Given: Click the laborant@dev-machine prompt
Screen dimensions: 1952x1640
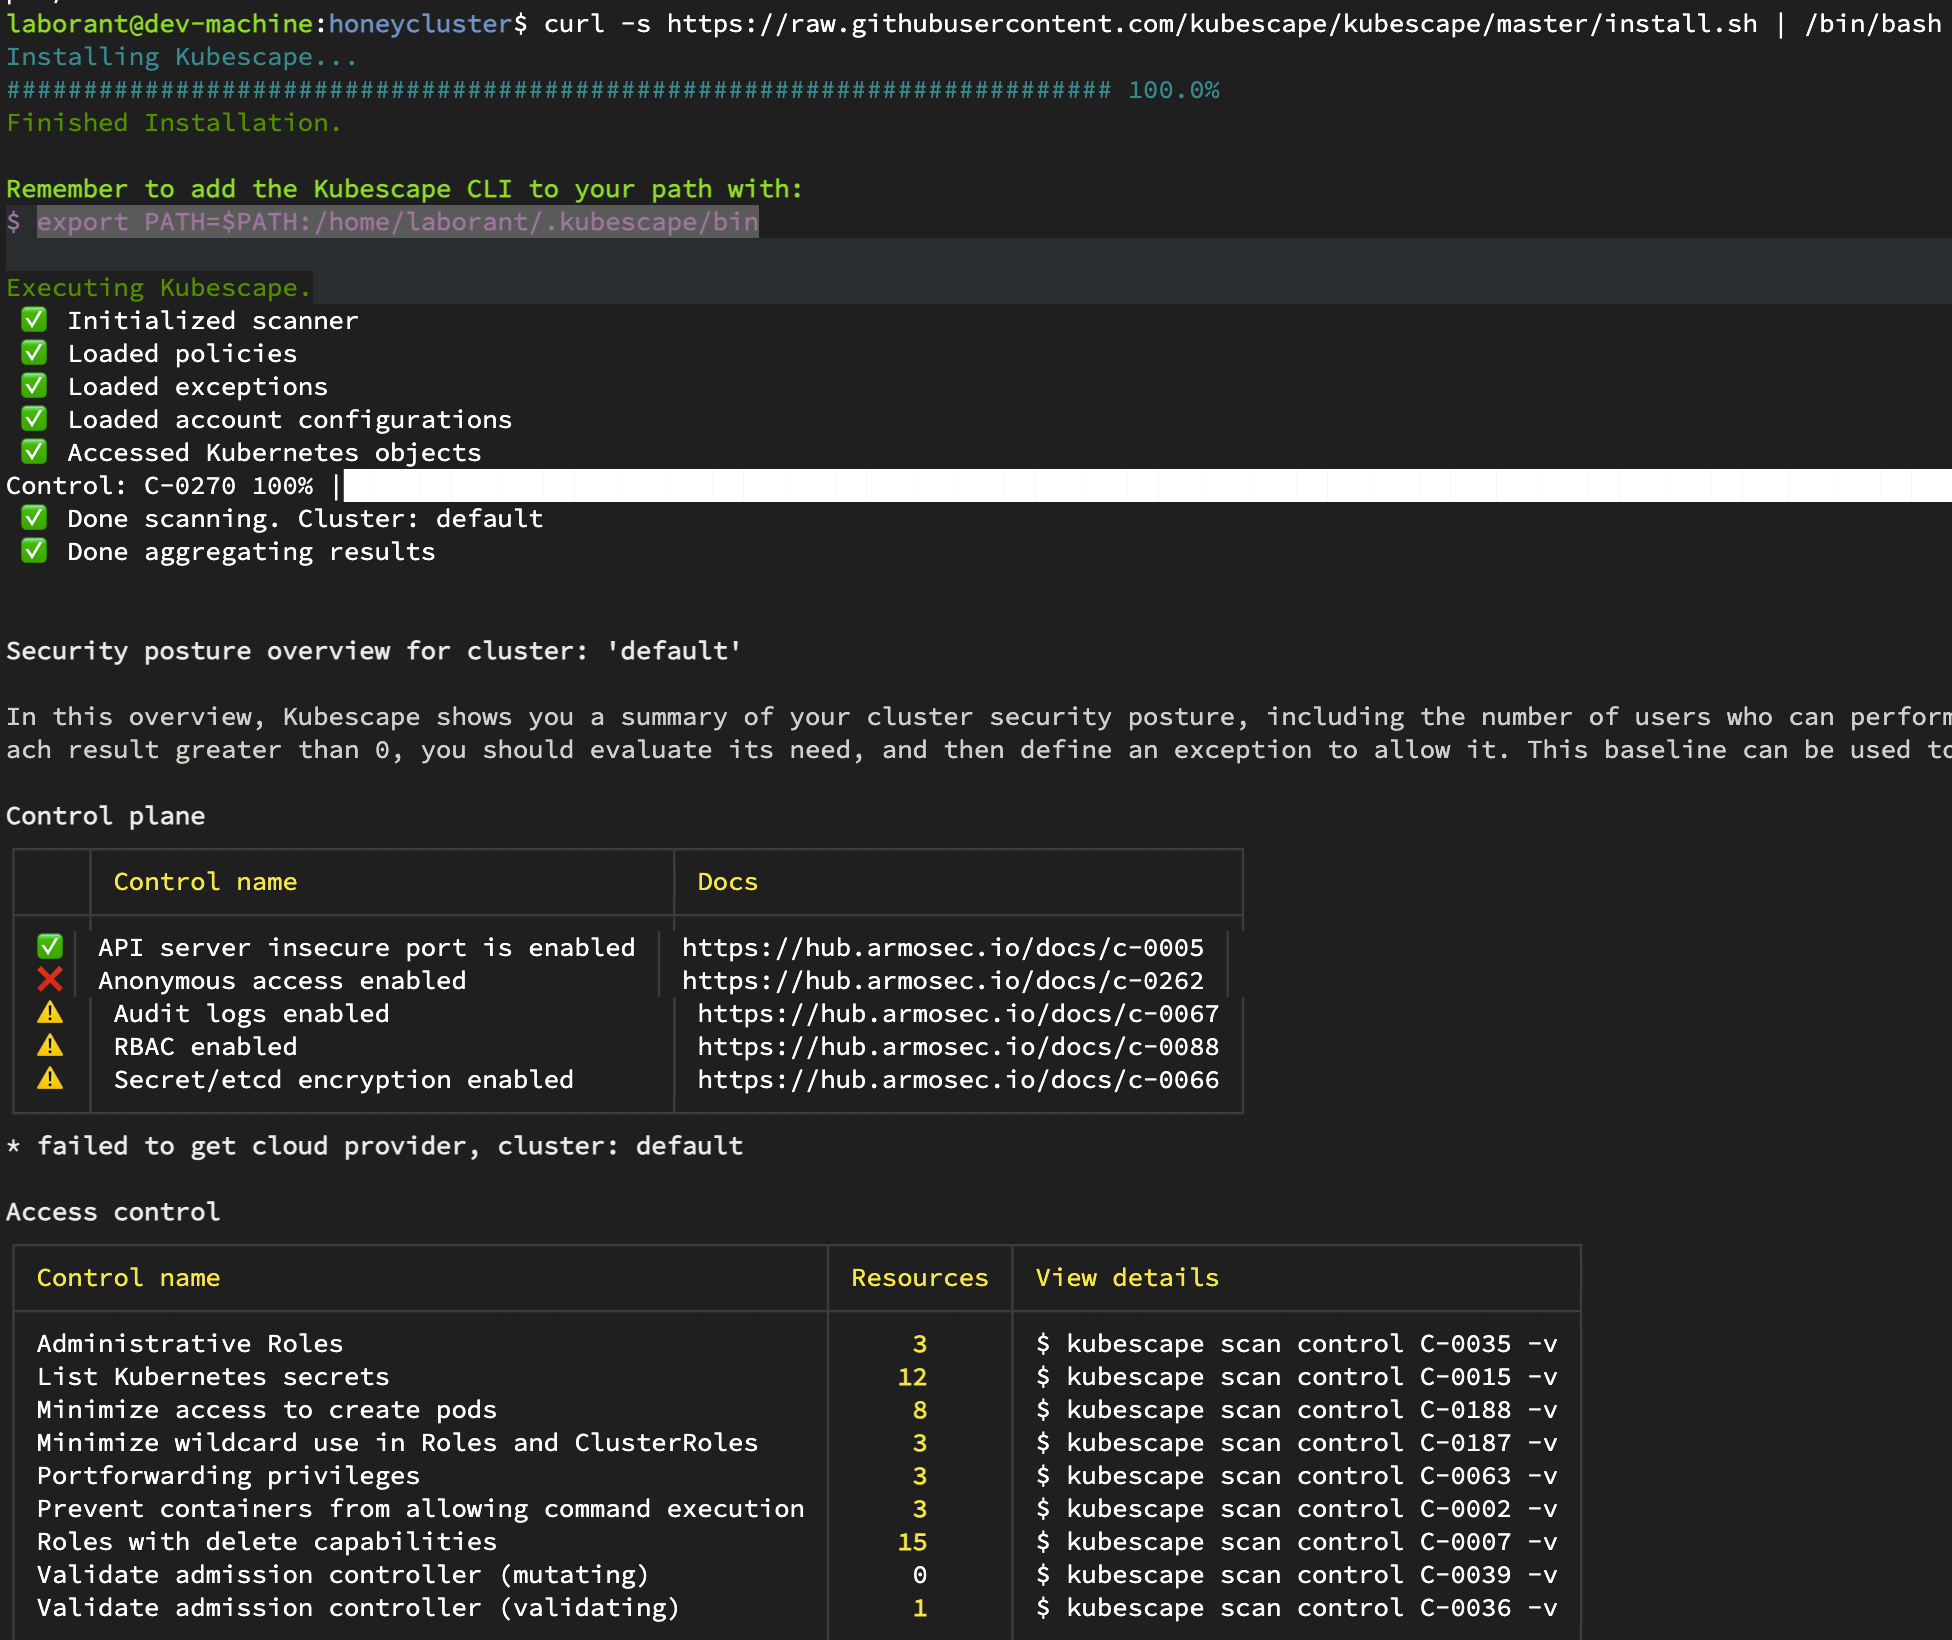Looking at the screenshot, I should pyautogui.click(x=267, y=23).
